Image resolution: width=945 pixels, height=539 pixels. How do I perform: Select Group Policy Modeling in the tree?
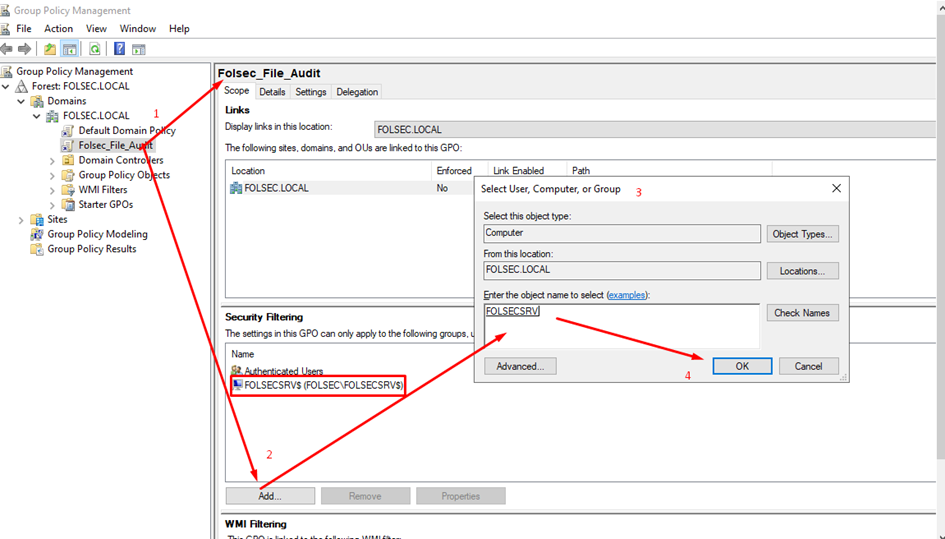click(97, 234)
